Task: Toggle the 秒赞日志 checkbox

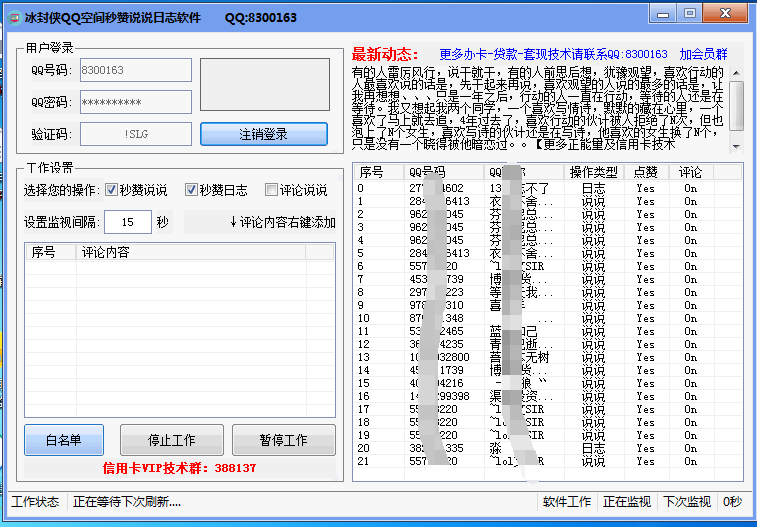Action: (192, 190)
